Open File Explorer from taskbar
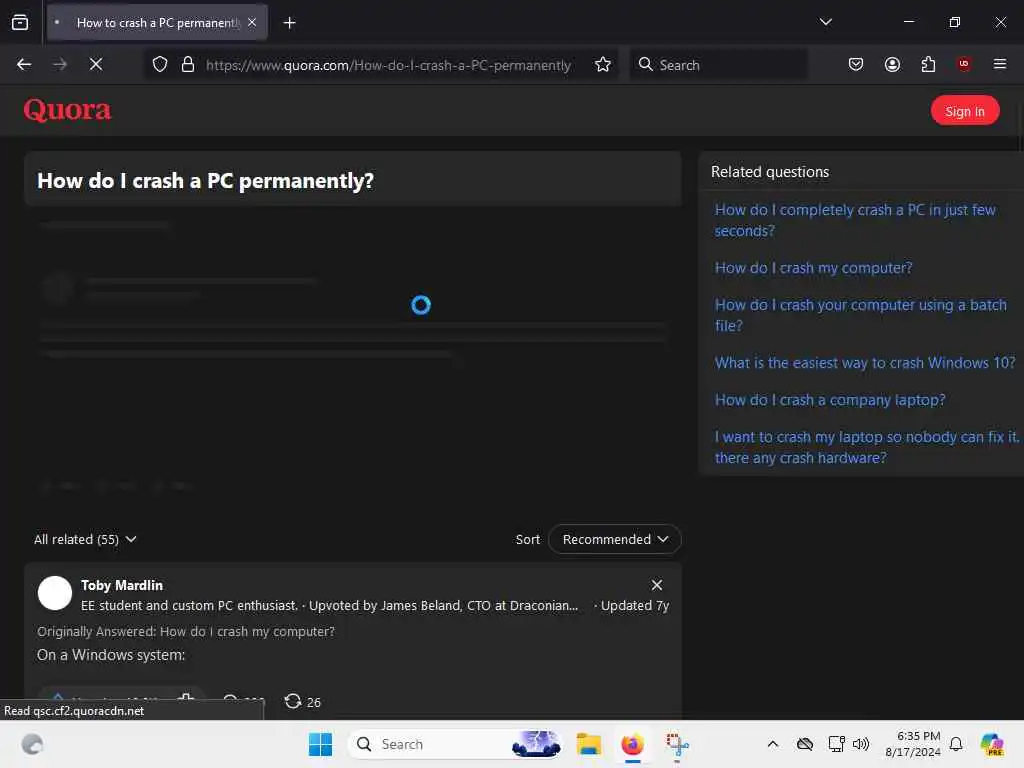 click(588, 744)
